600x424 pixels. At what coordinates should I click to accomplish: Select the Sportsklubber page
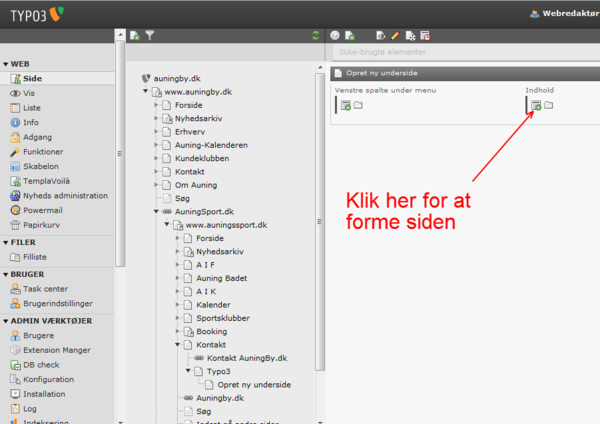pos(223,318)
